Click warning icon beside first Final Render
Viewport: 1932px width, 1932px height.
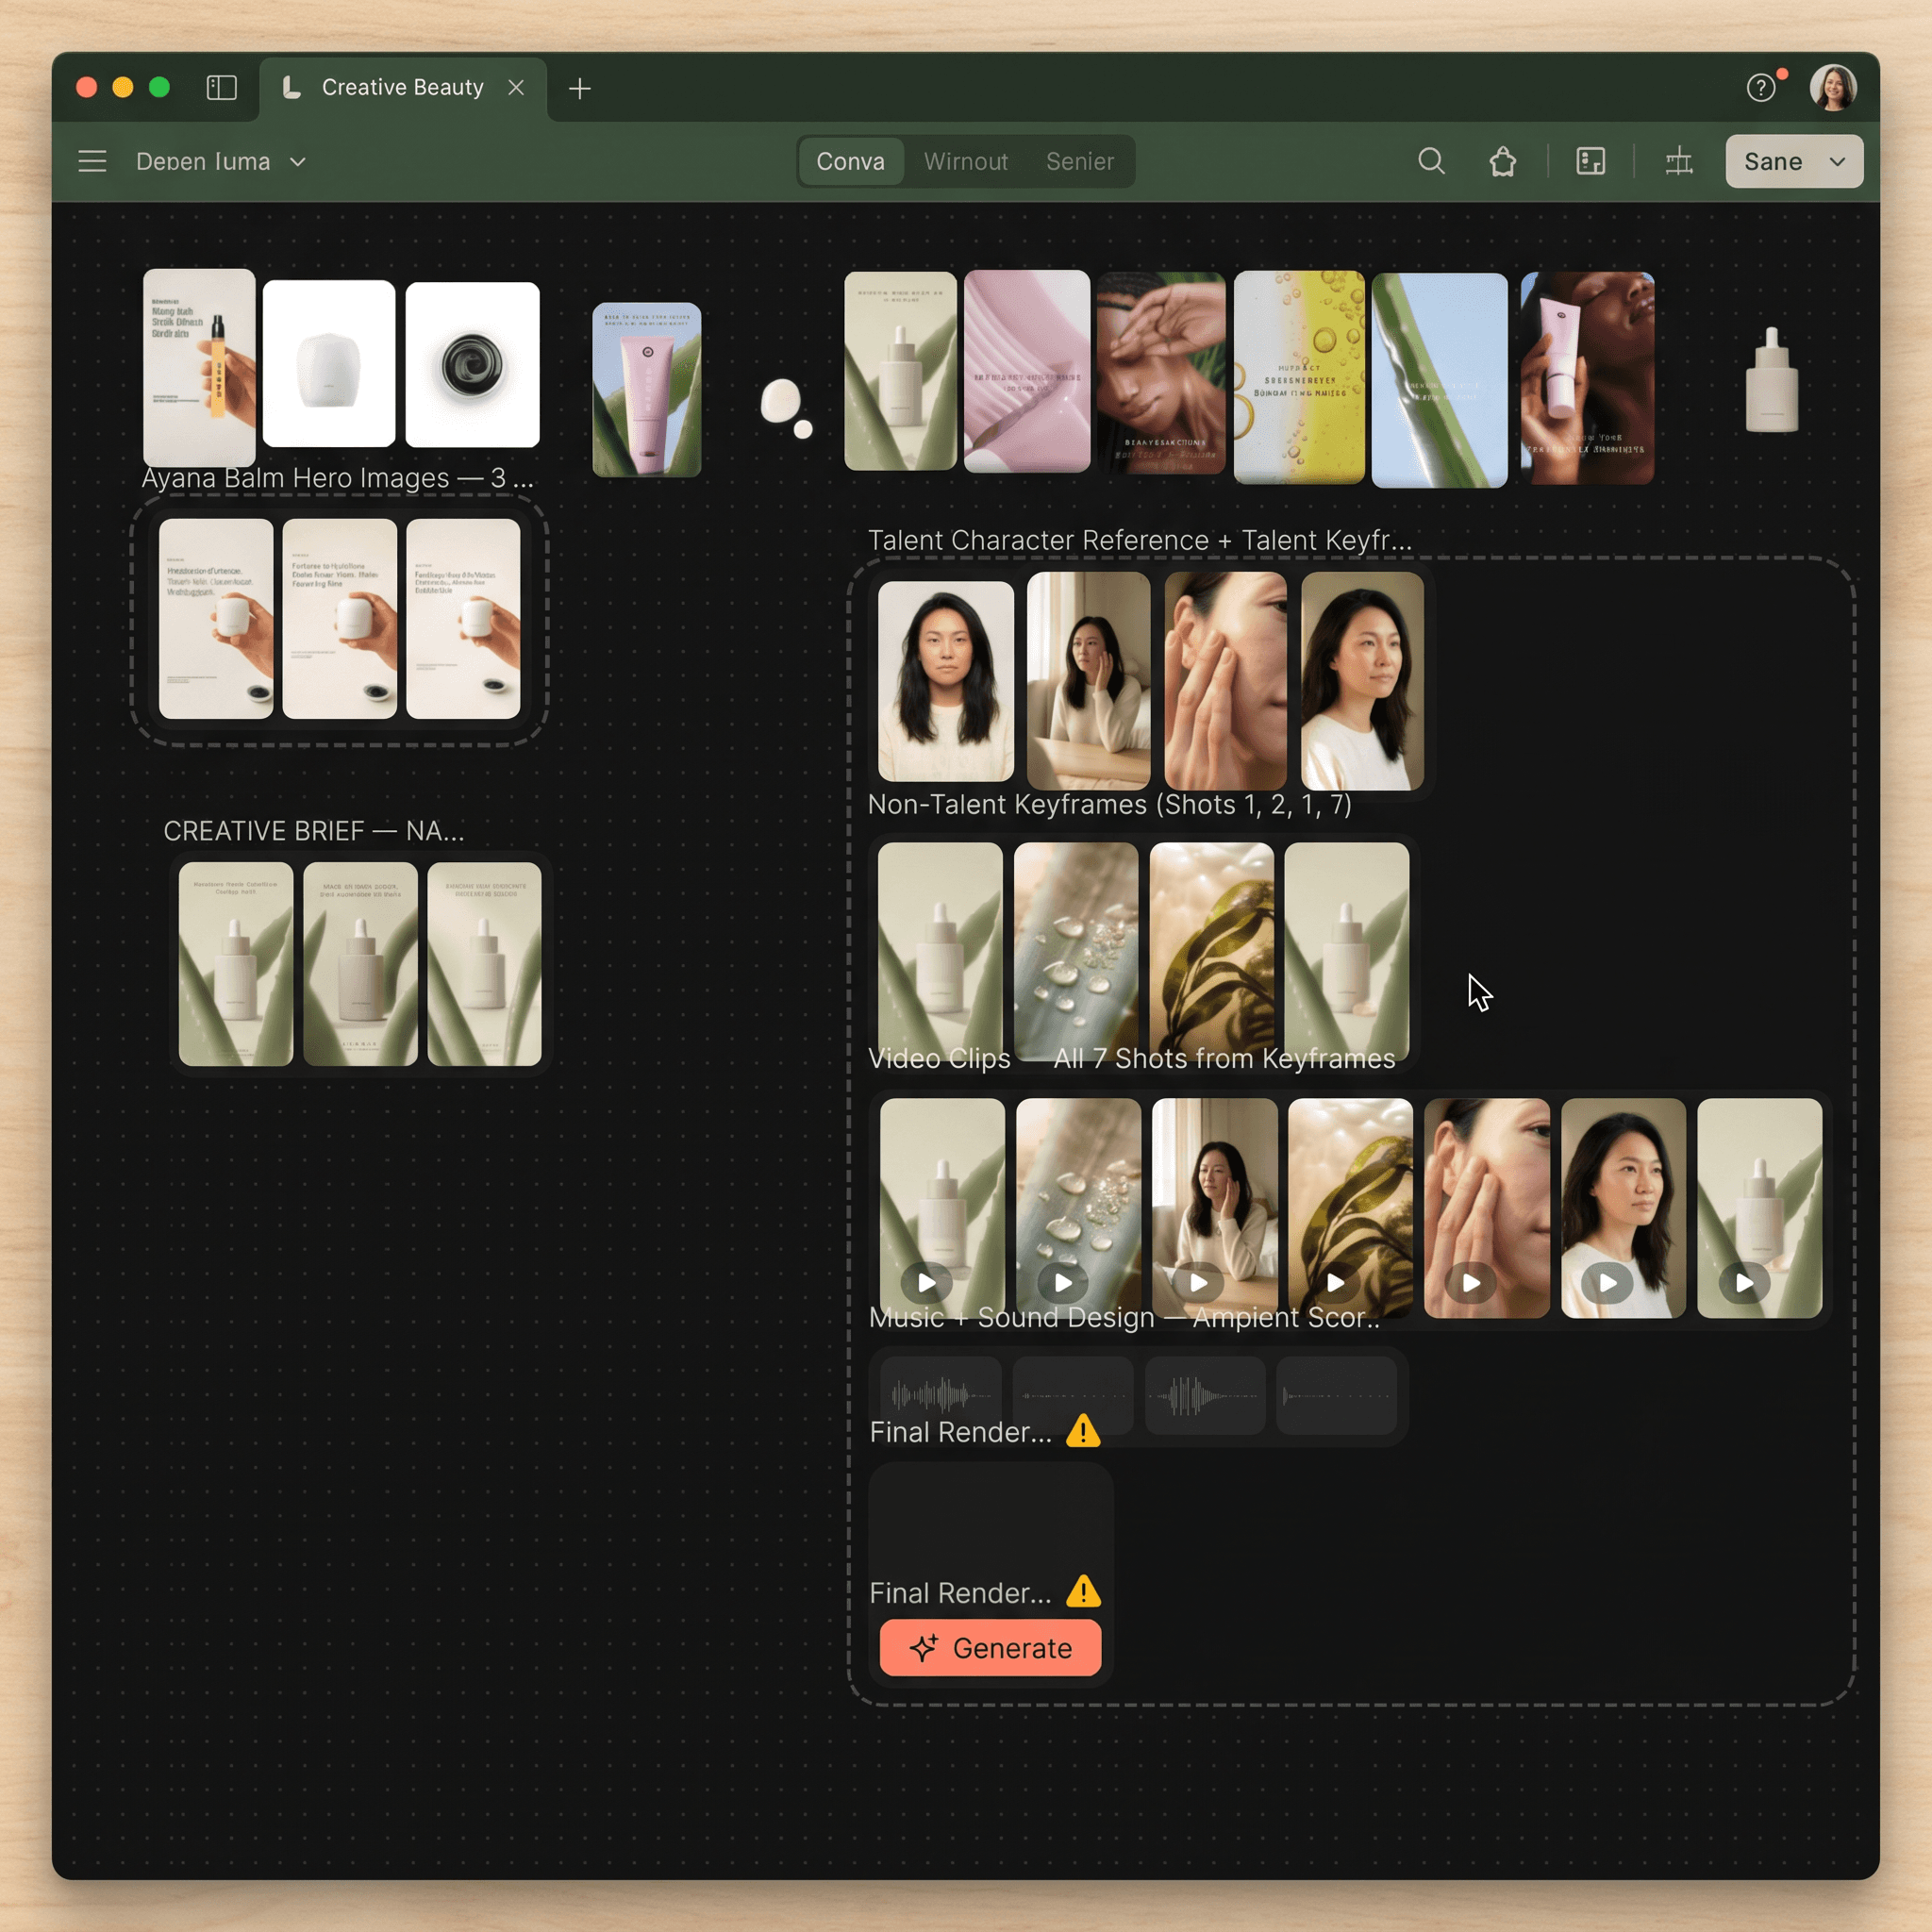1083,1431
